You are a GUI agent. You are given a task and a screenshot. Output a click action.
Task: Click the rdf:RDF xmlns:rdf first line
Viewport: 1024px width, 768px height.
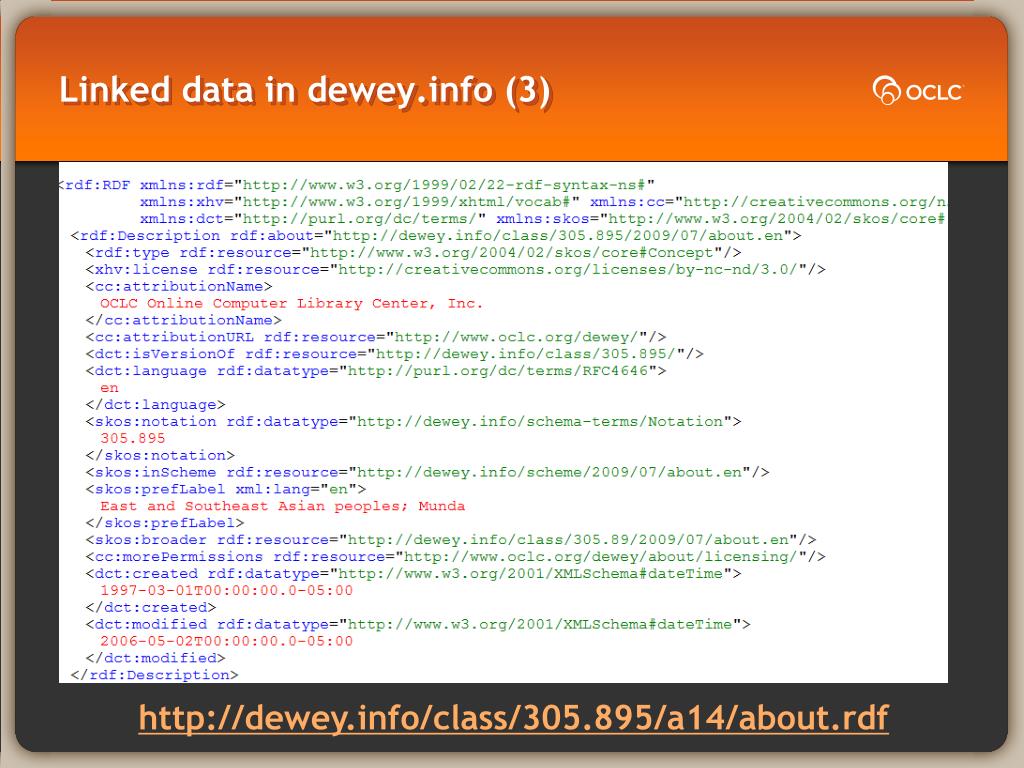[357, 185]
